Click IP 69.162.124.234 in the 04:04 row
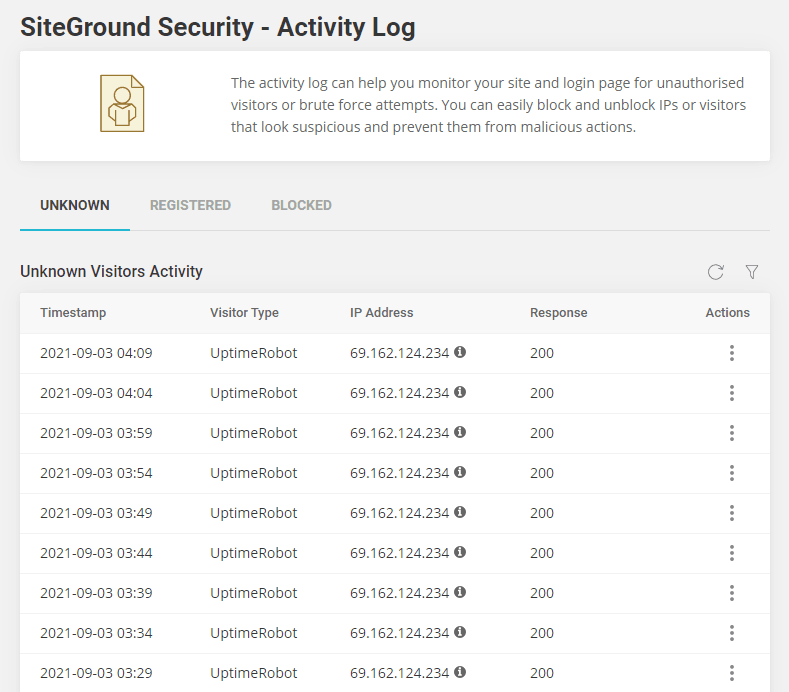Viewport: 789px width, 692px height. [400, 393]
